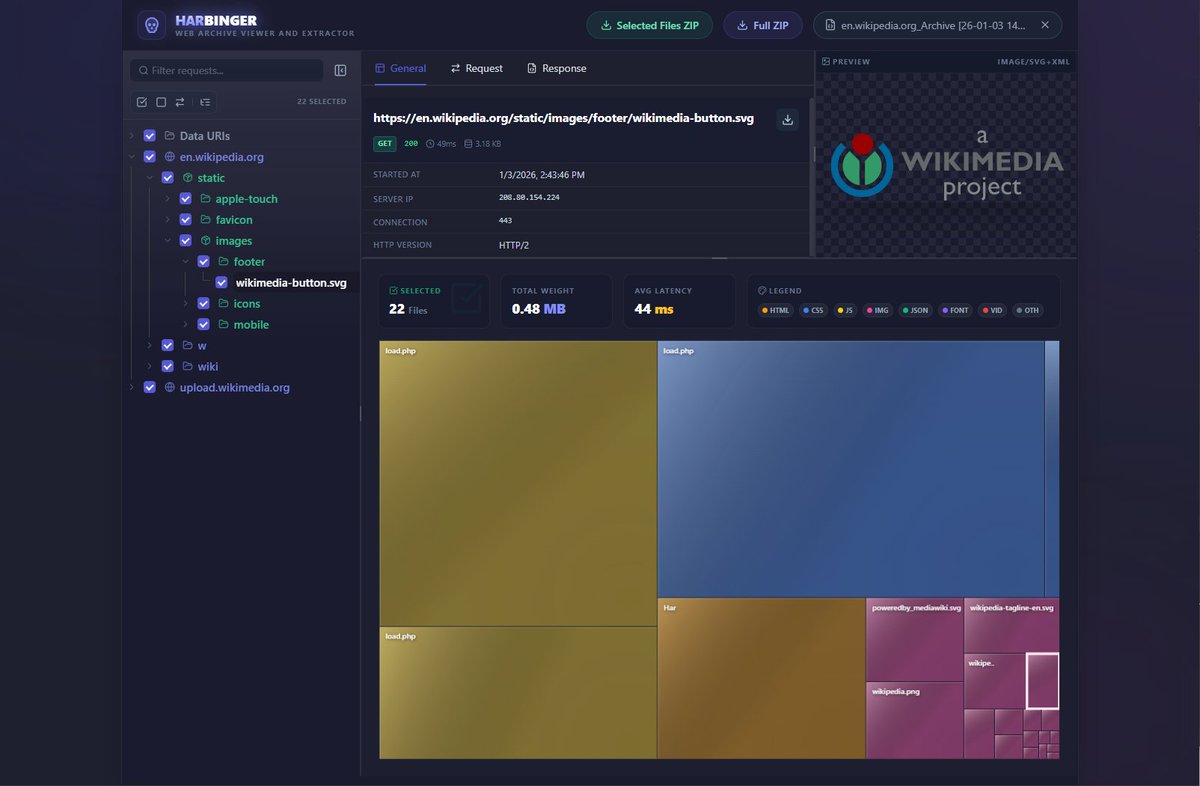Image resolution: width=1200 pixels, height=786 pixels.
Task: Expand the Data URIs tree node
Action: (x=131, y=136)
